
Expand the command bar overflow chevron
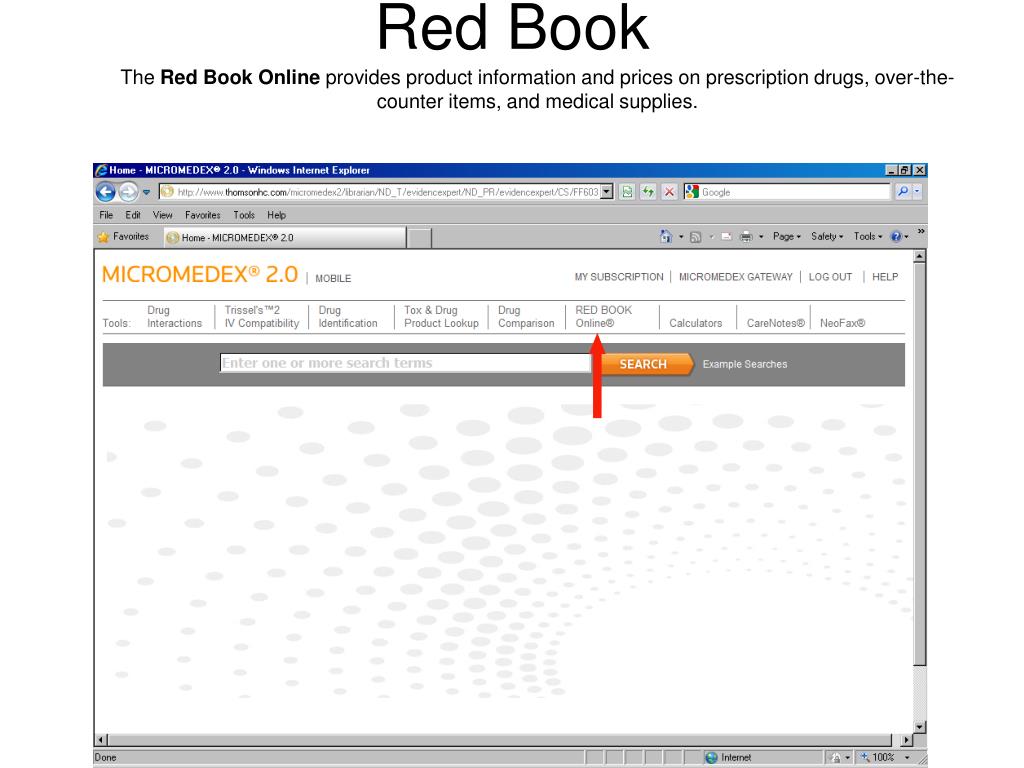(921, 232)
